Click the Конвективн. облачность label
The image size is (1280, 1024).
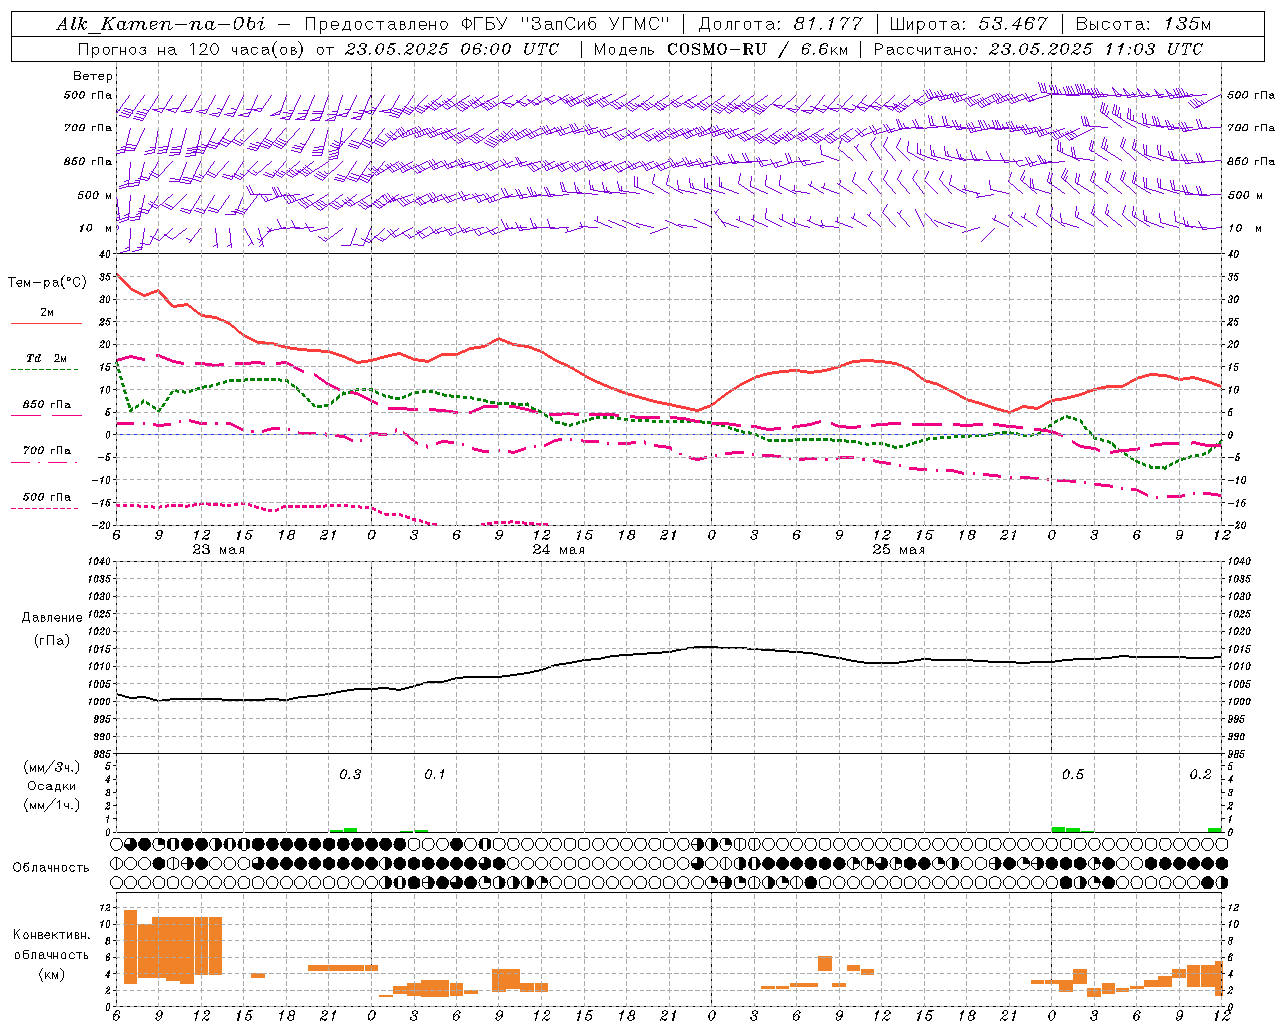point(51,944)
